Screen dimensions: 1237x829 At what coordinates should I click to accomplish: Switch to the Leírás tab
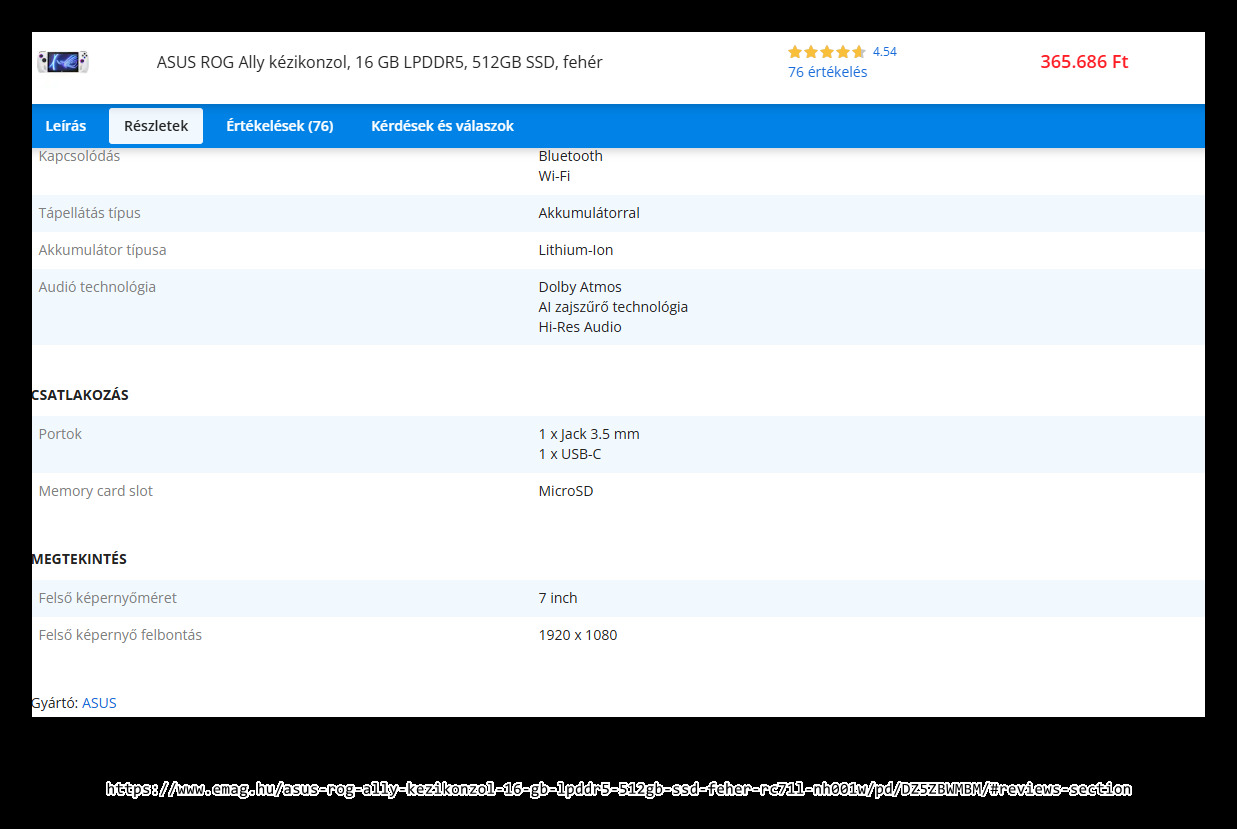(x=66, y=126)
